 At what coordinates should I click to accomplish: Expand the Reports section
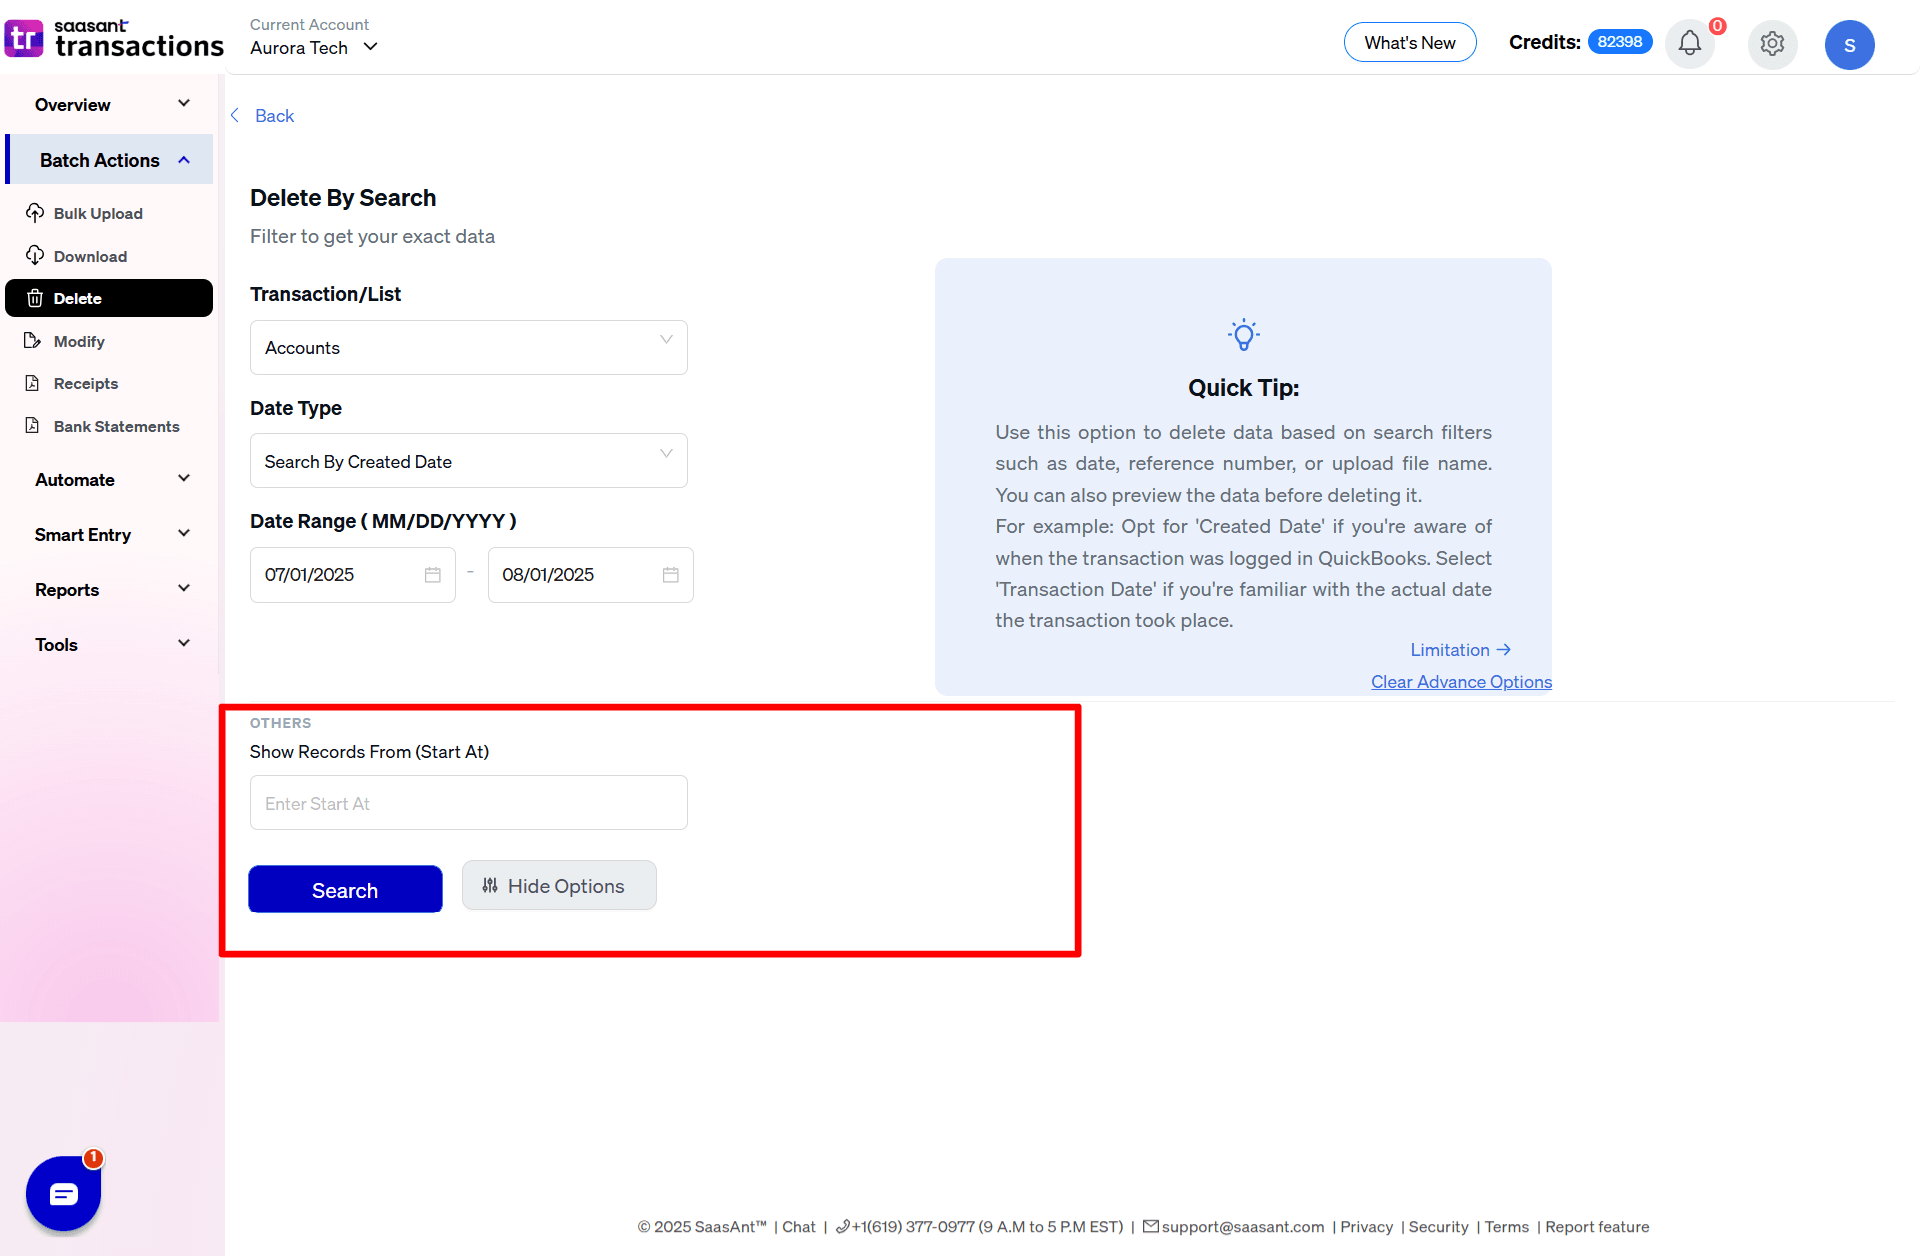[110, 589]
